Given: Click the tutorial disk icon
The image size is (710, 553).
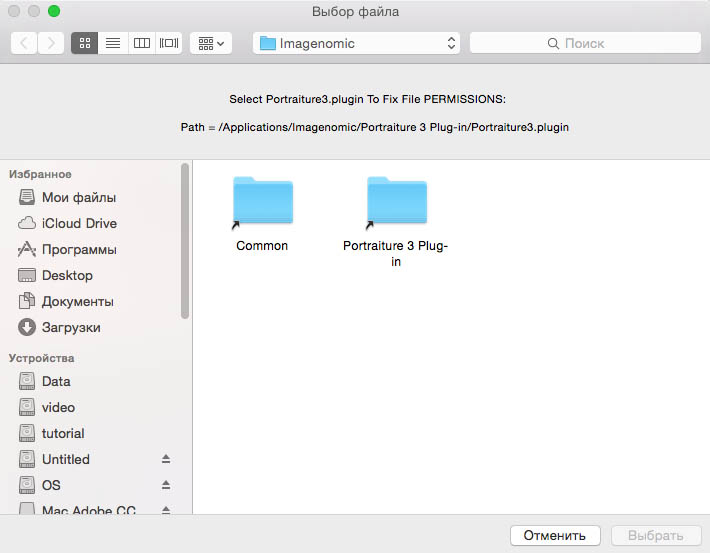Looking at the screenshot, I should click(27, 433).
